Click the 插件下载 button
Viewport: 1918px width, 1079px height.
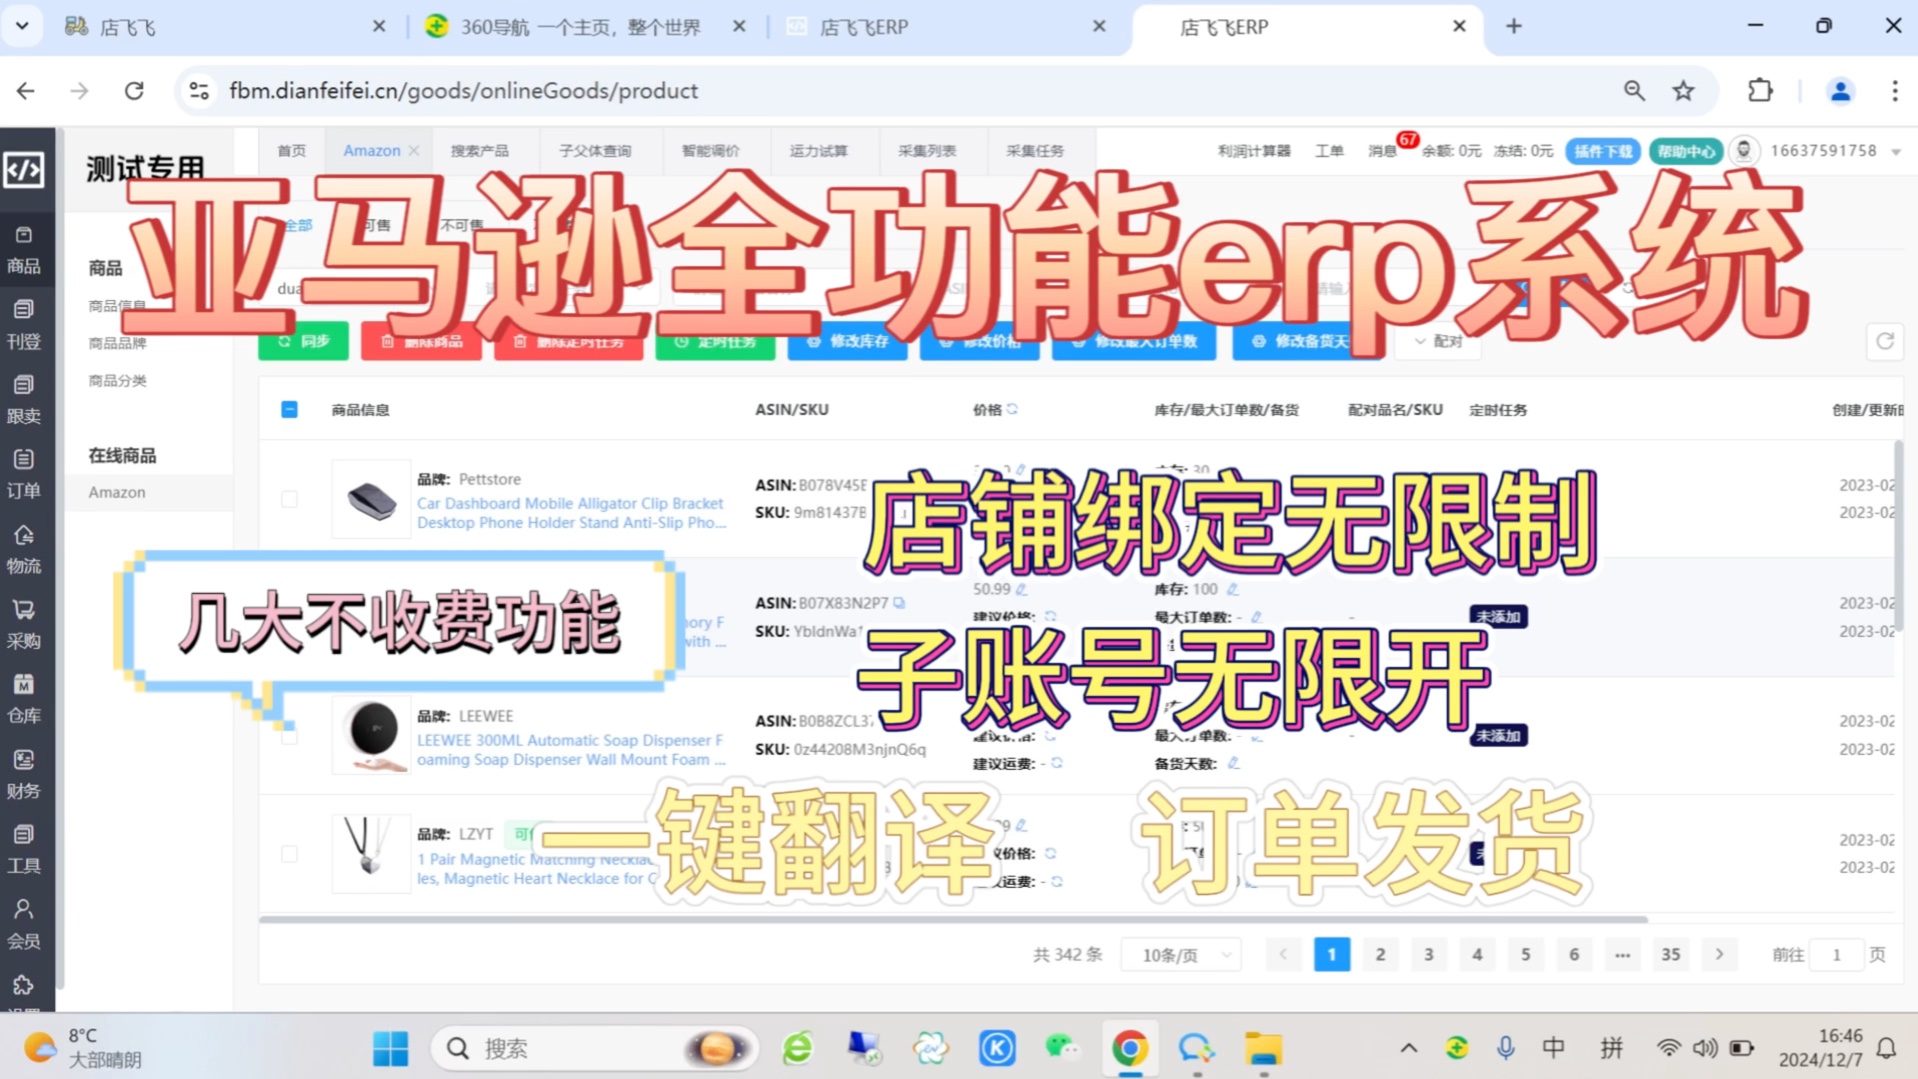click(x=1603, y=151)
